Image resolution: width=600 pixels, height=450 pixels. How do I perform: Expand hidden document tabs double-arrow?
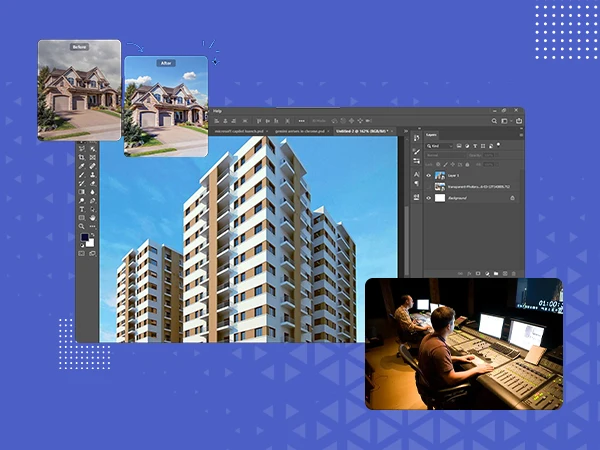pos(406,131)
